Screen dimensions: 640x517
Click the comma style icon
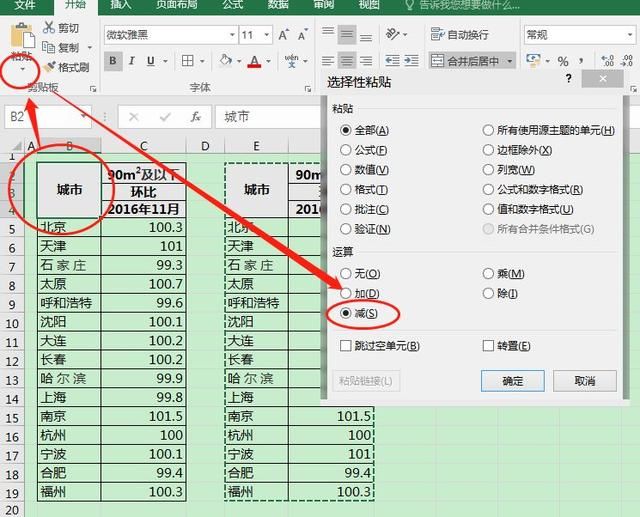click(x=581, y=61)
